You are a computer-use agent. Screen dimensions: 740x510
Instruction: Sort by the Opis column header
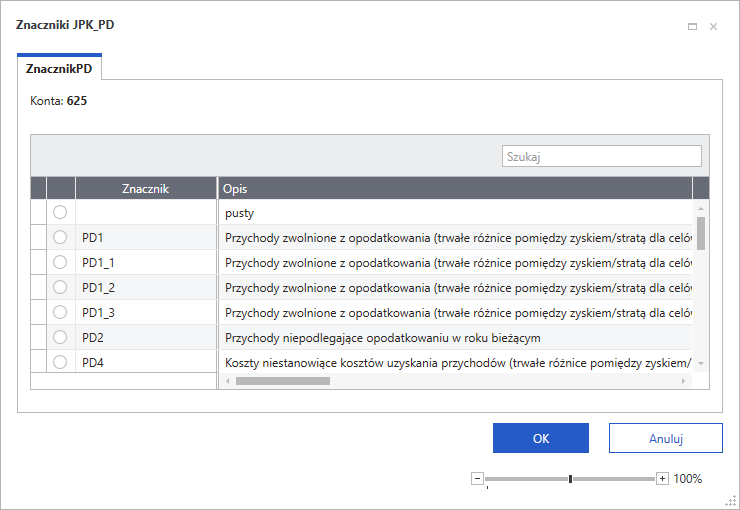pos(455,188)
